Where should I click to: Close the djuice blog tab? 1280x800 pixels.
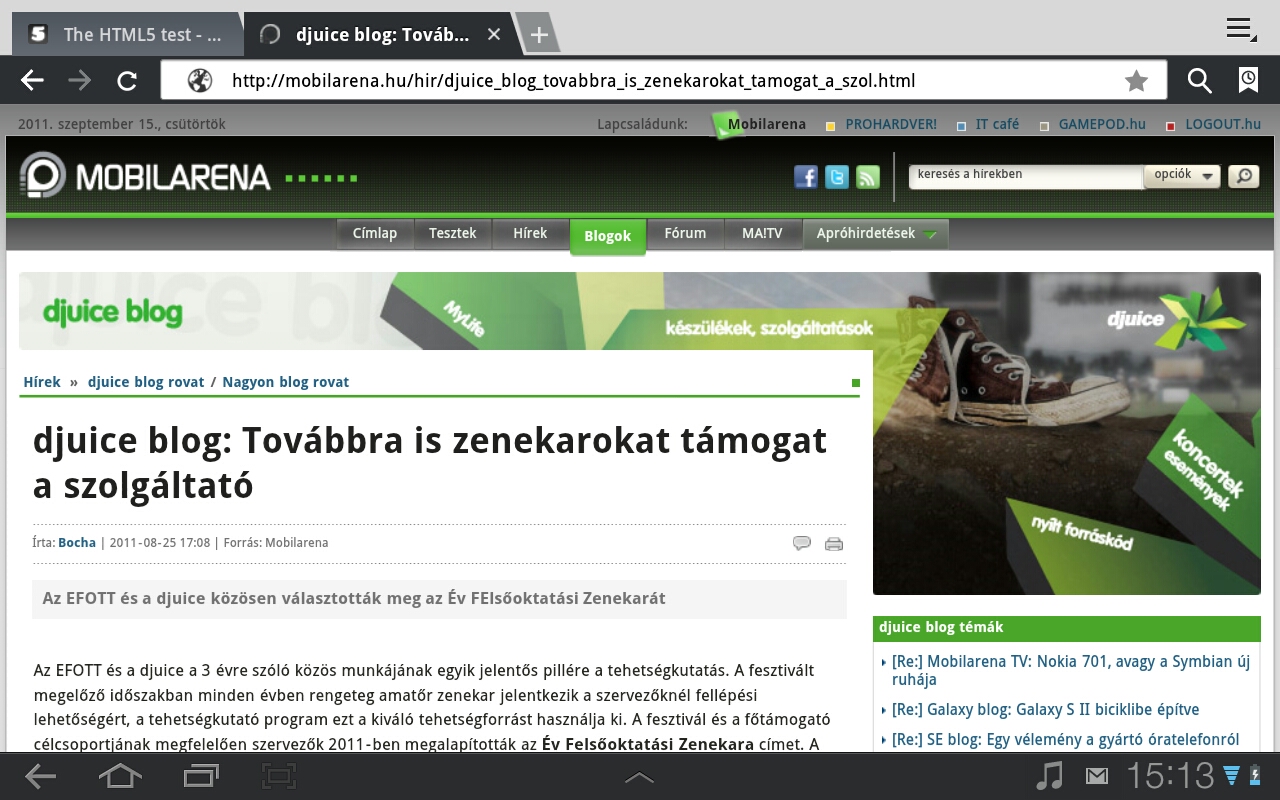coord(494,35)
